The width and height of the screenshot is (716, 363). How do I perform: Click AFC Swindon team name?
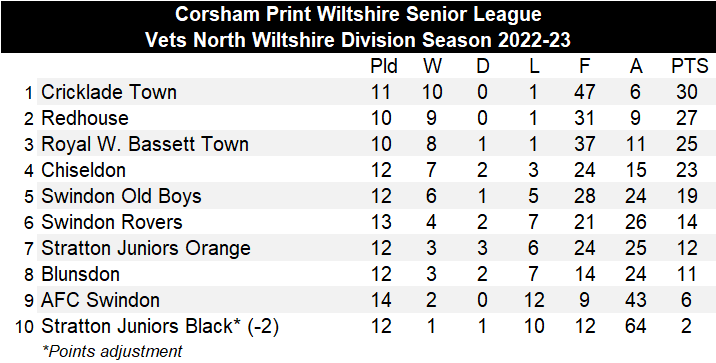click(100, 300)
